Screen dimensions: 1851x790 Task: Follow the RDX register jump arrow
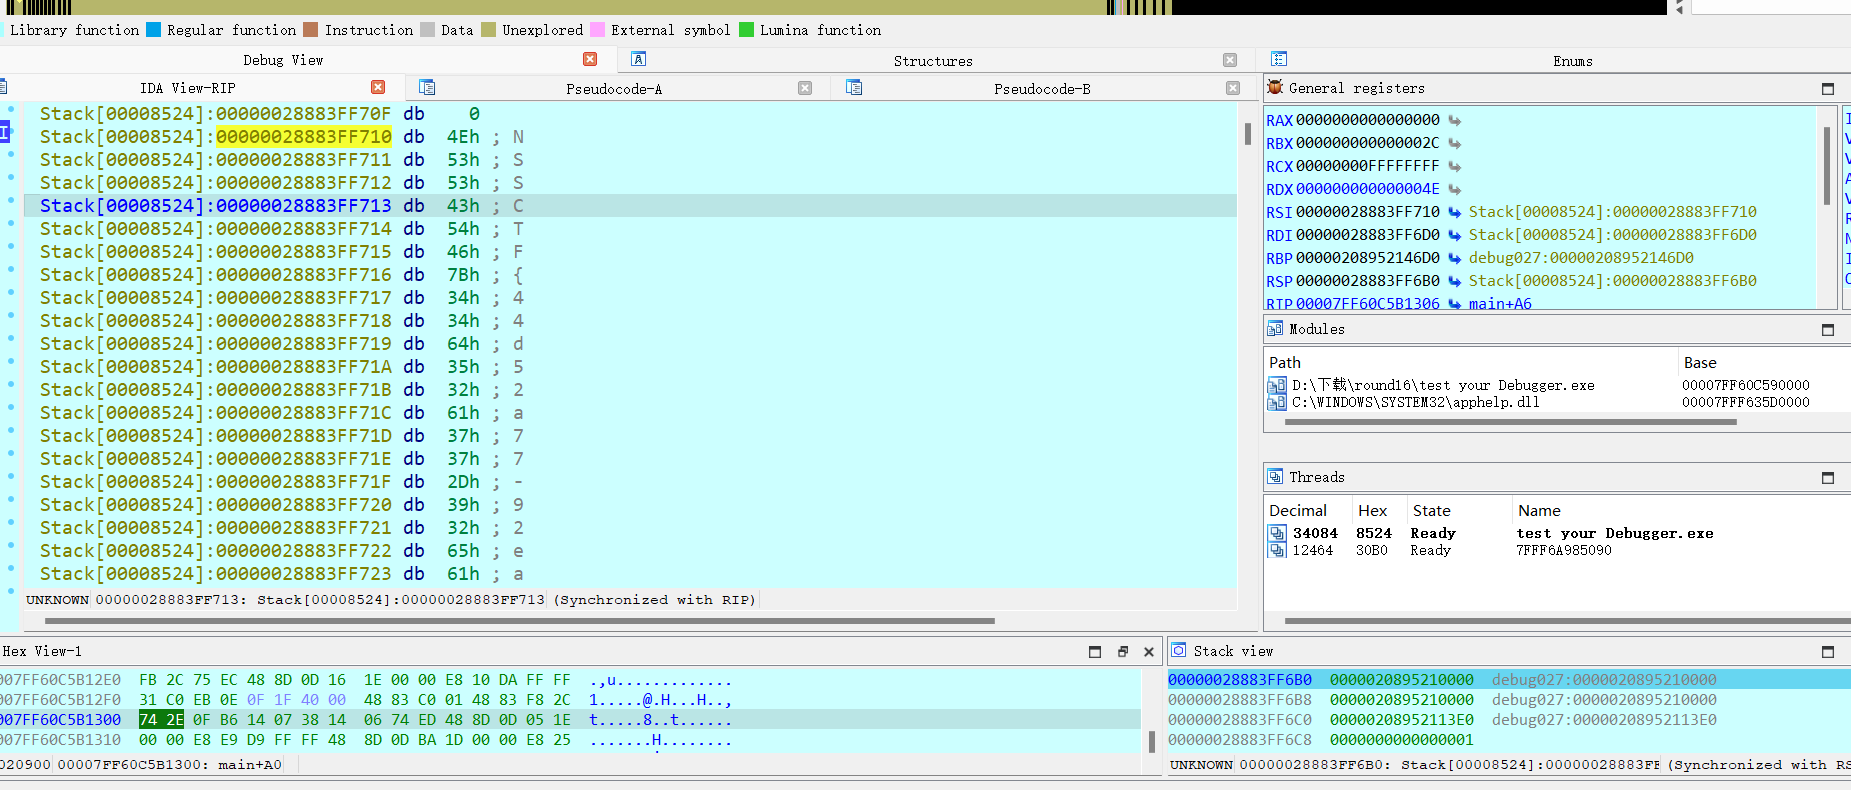coord(1455,189)
